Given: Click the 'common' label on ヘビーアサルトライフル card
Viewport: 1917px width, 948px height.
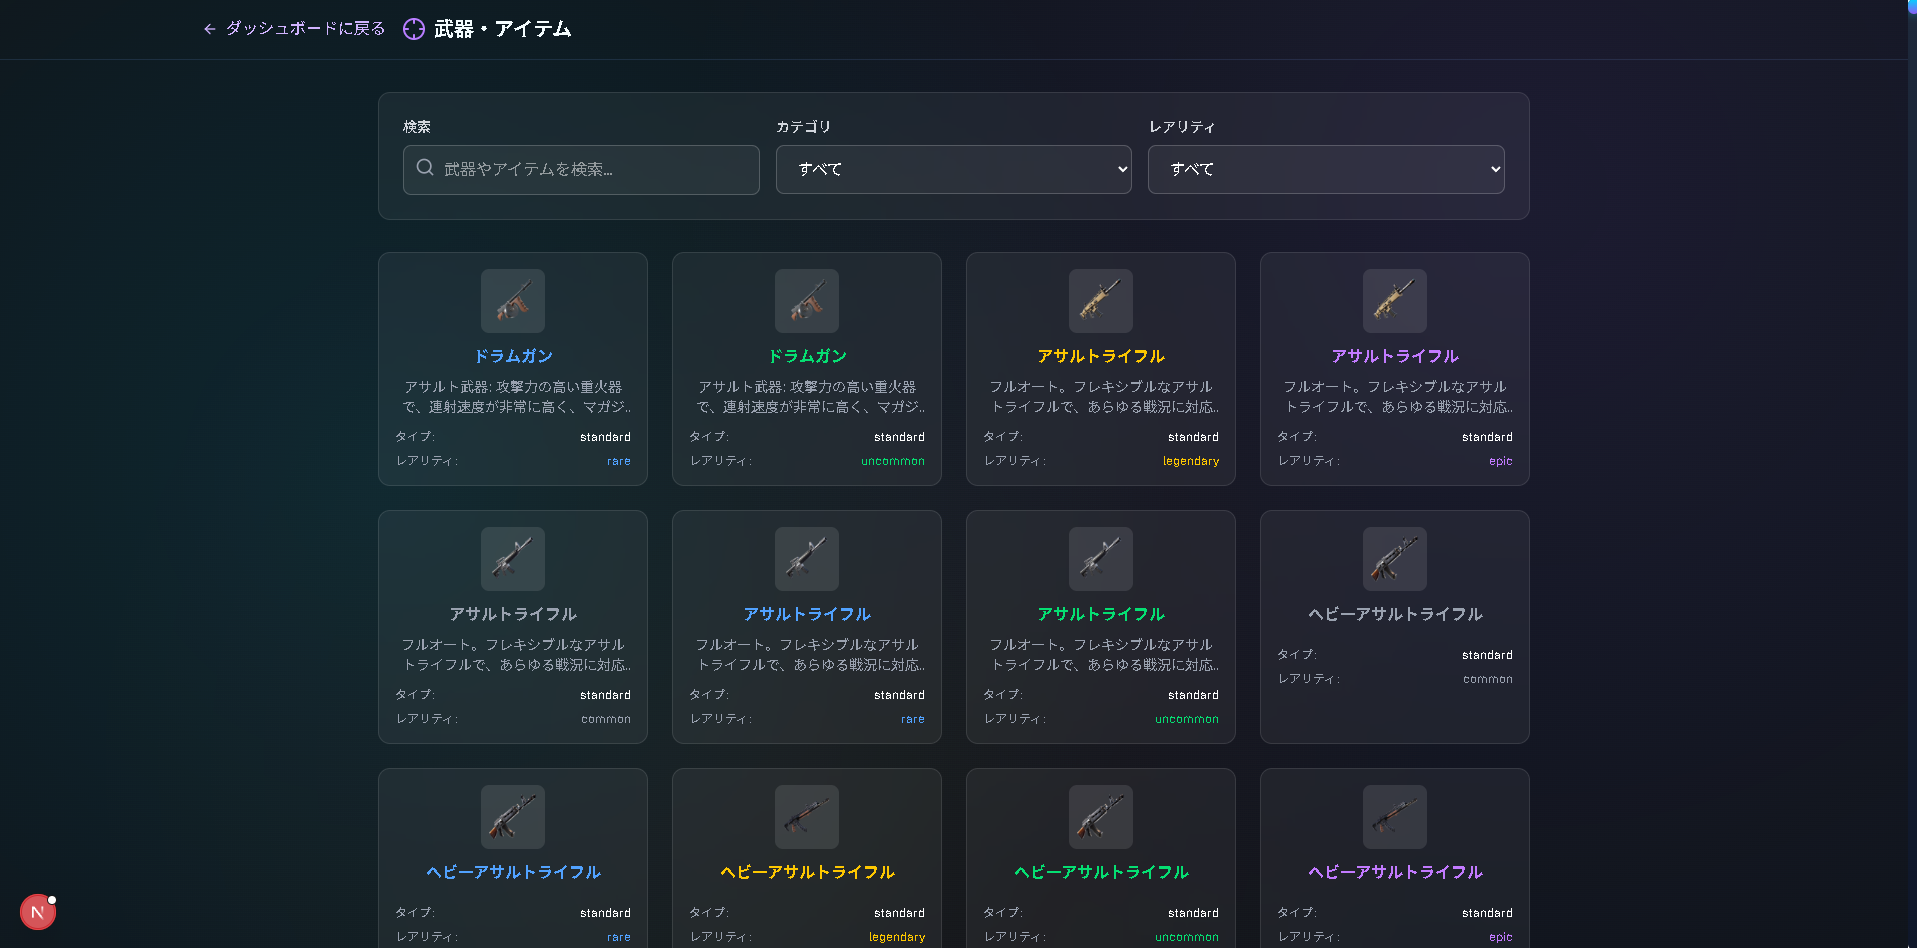Looking at the screenshot, I should tap(1488, 679).
